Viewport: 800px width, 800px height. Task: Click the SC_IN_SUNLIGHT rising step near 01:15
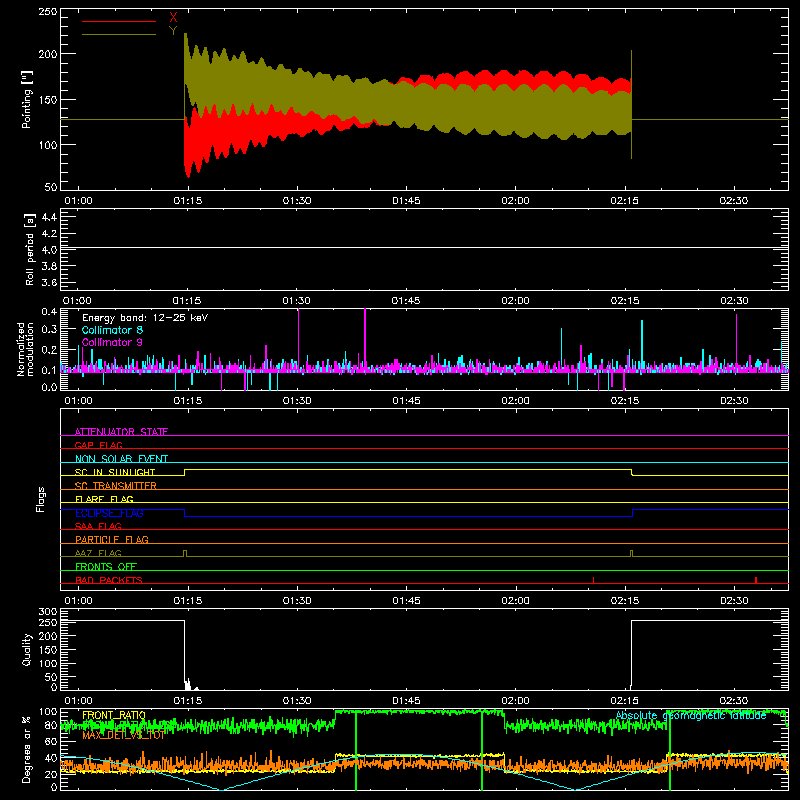[x=185, y=472]
